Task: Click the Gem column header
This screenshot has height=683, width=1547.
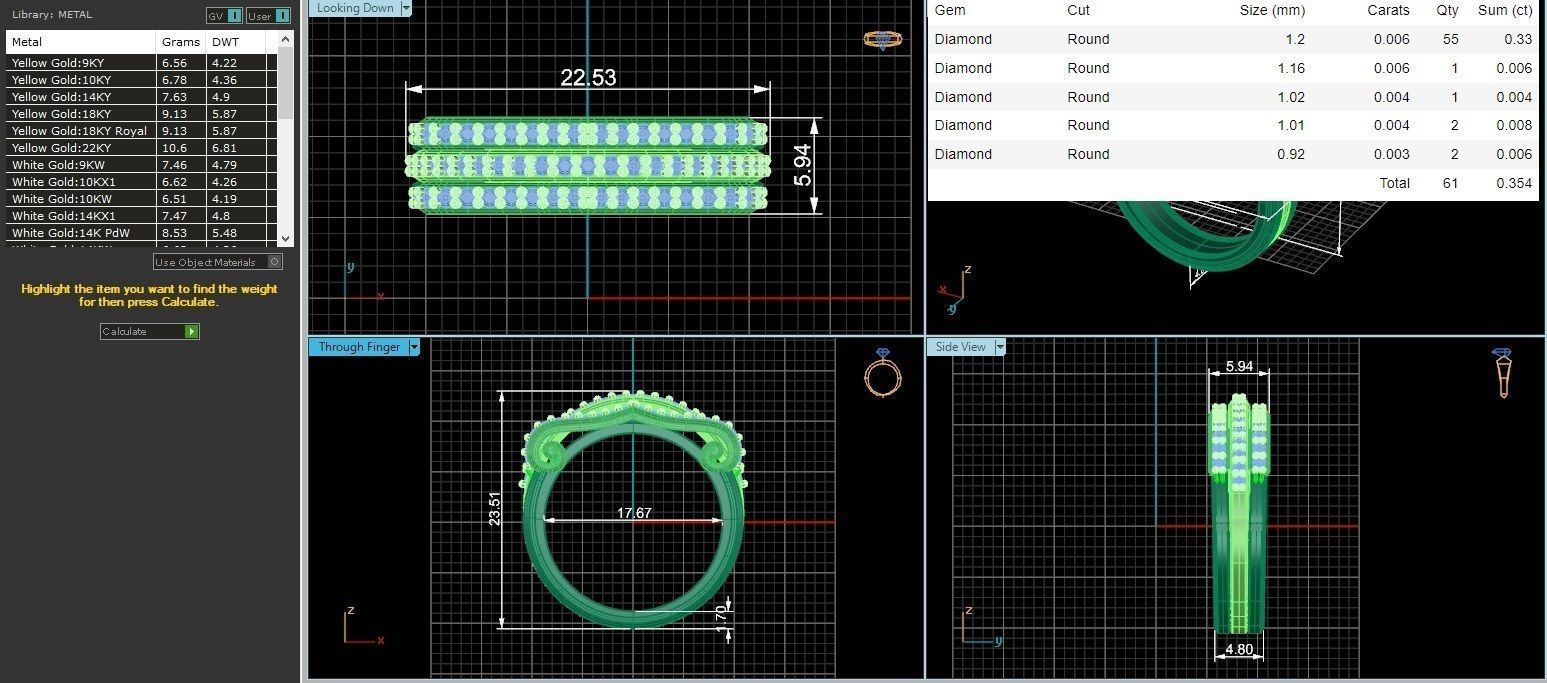Action: (950, 10)
